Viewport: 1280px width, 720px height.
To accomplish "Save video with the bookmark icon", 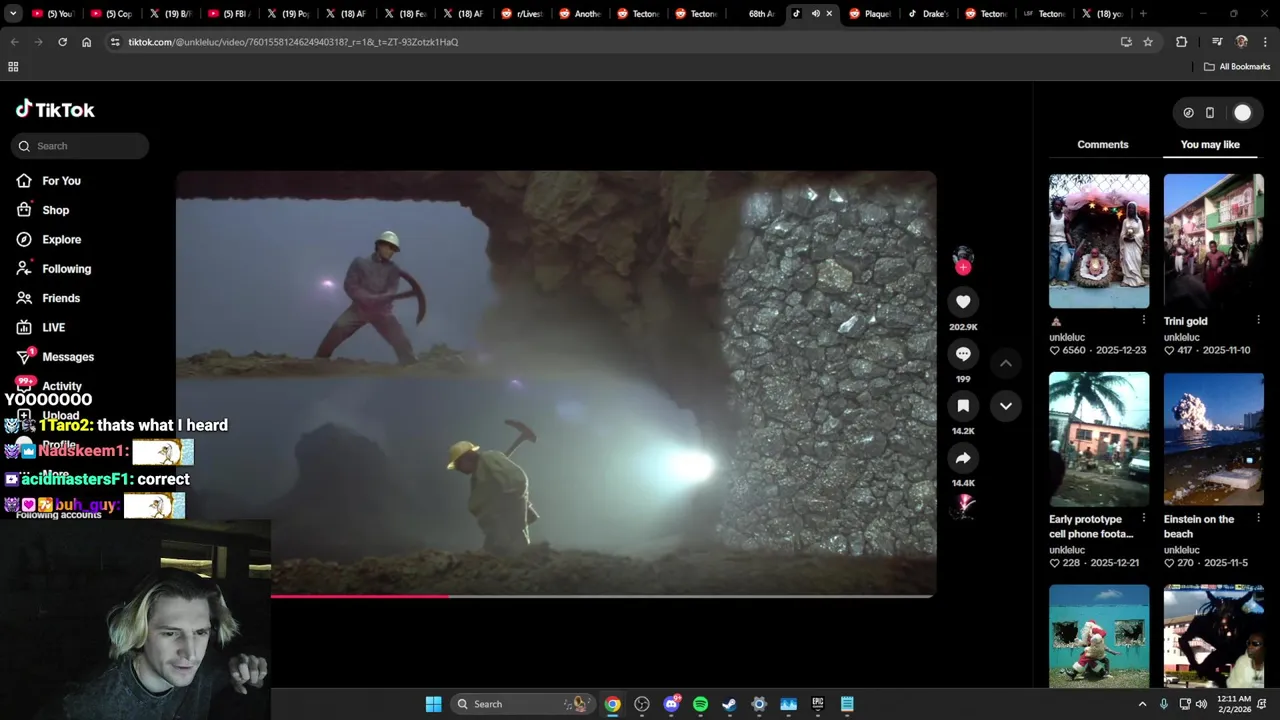I will [x=963, y=406].
